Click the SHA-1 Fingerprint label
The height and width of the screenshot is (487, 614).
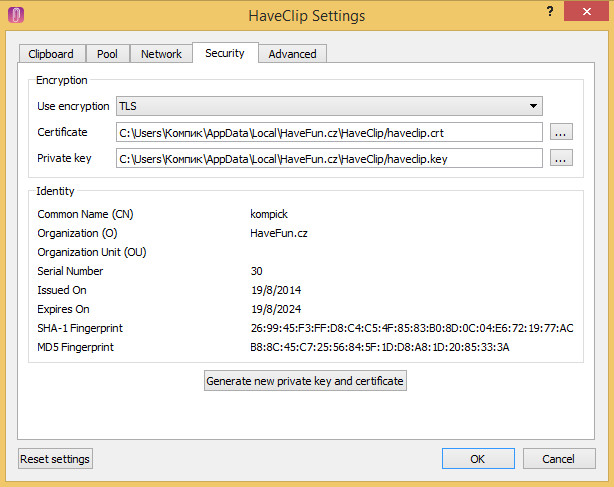pyautogui.click(x=80, y=328)
